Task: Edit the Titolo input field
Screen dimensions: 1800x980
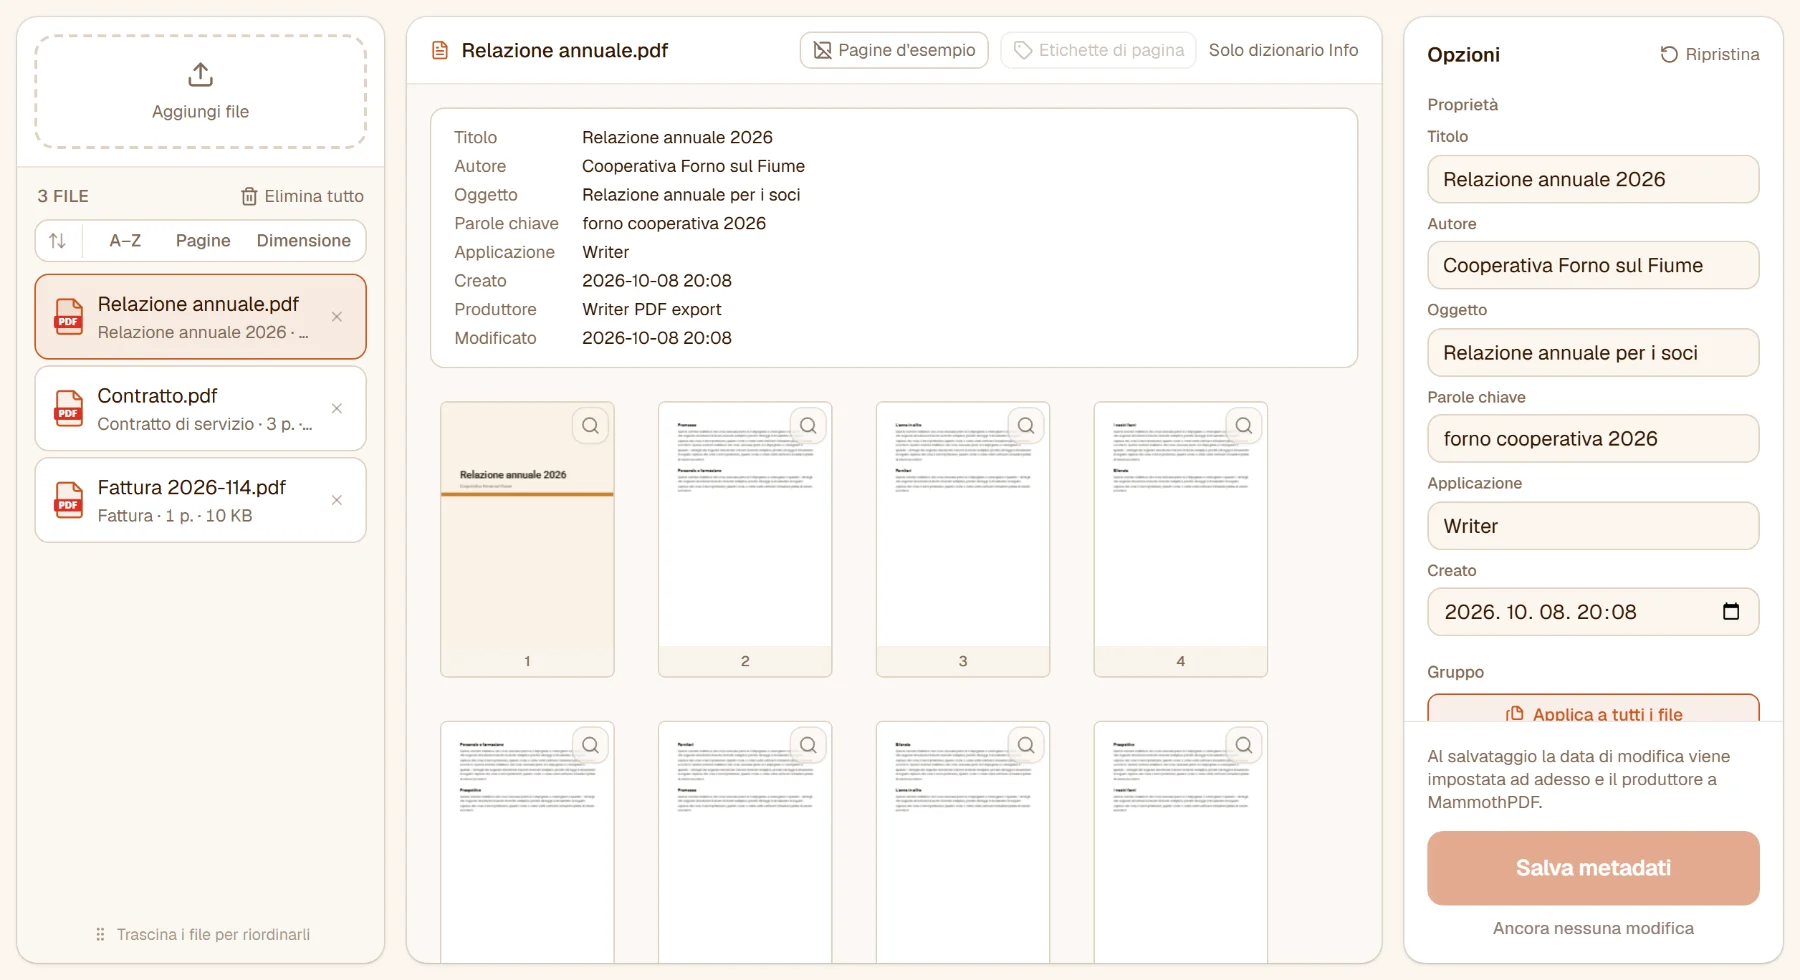Action: pos(1593,179)
